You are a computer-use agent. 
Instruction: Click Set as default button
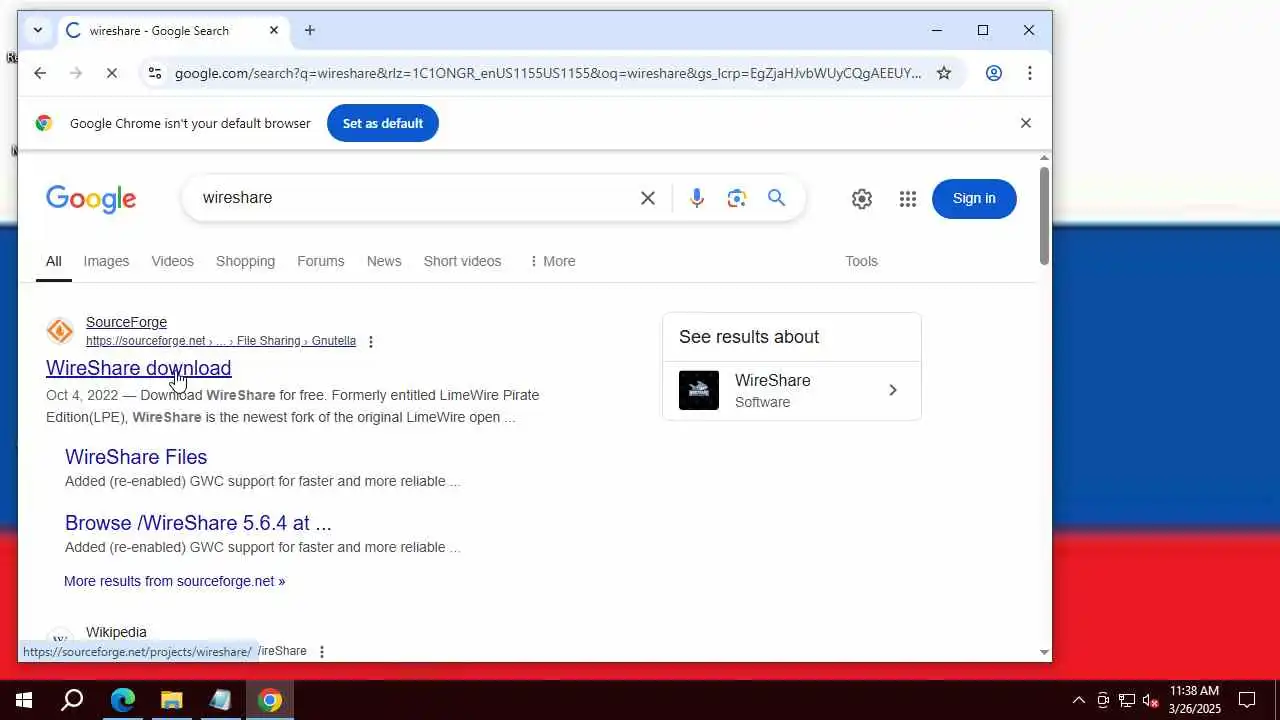383,123
